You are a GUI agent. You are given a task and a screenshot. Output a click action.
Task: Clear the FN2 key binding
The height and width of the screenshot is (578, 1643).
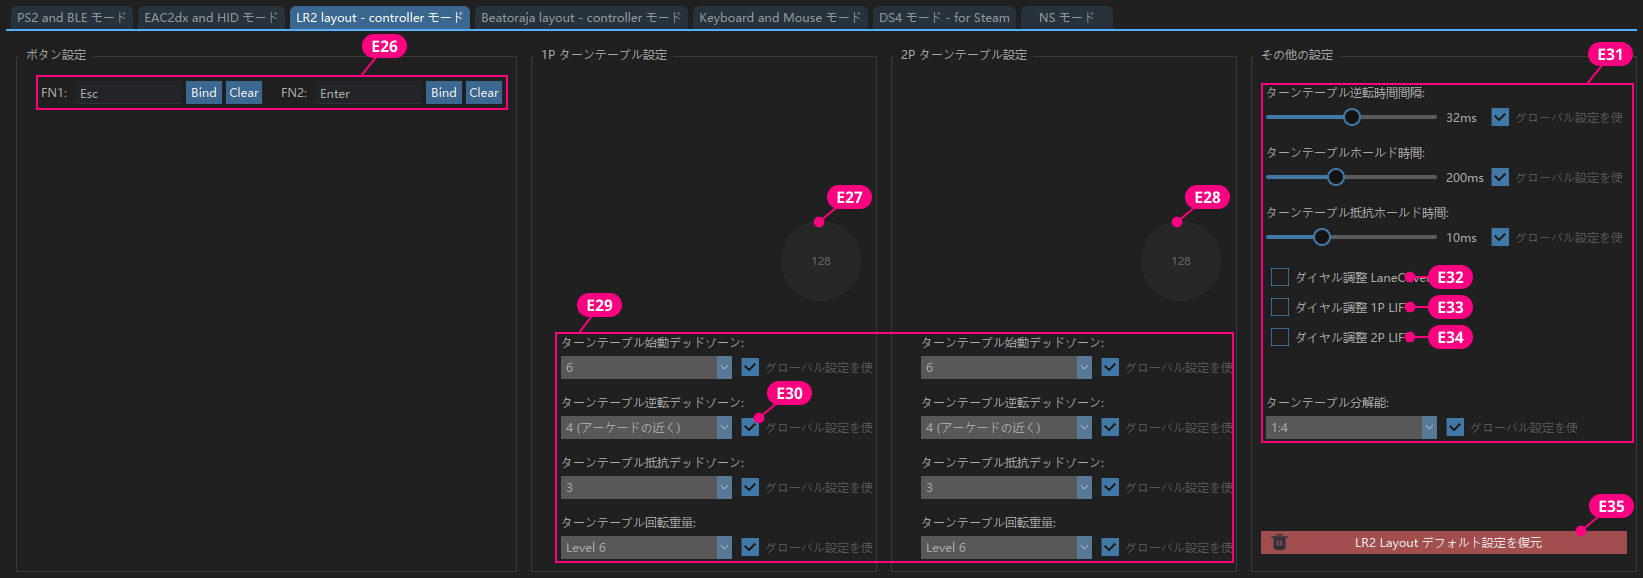pyautogui.click(x=484, y=93)
